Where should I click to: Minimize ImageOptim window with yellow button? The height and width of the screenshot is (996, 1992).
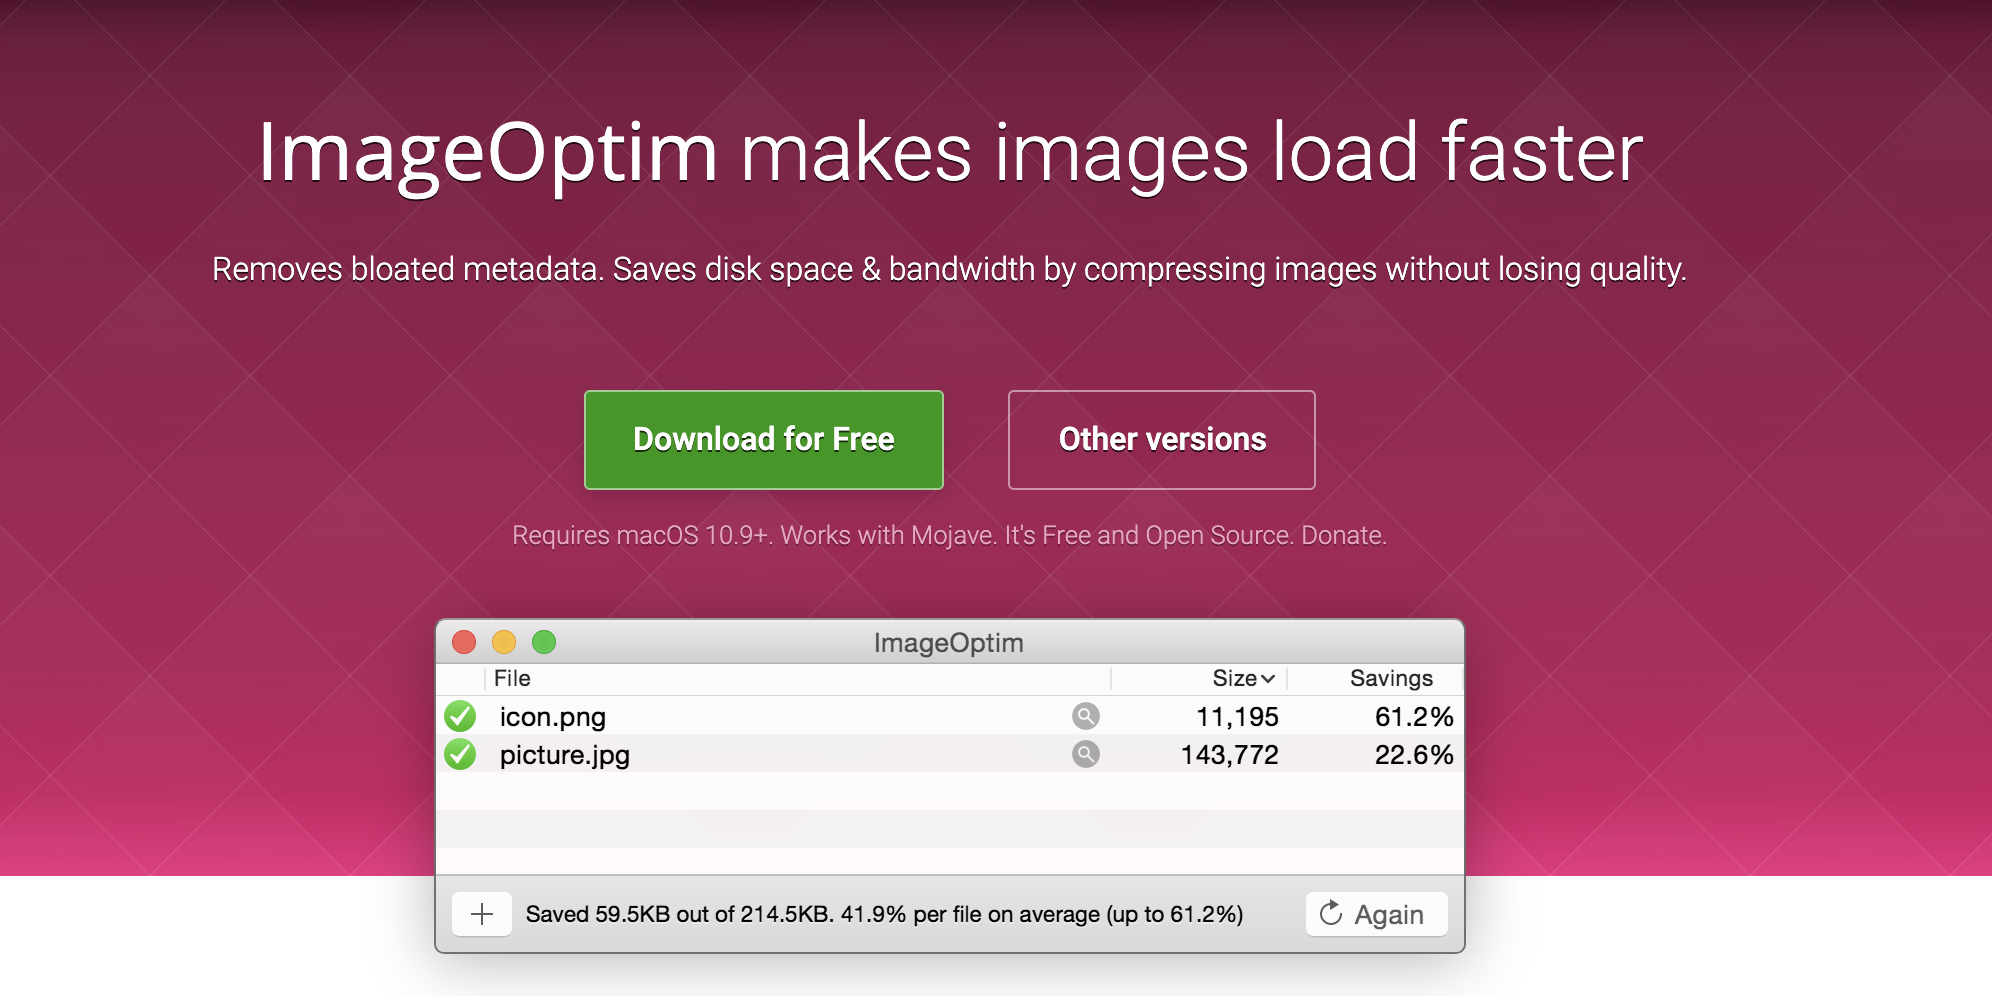[x=504, y=642]
